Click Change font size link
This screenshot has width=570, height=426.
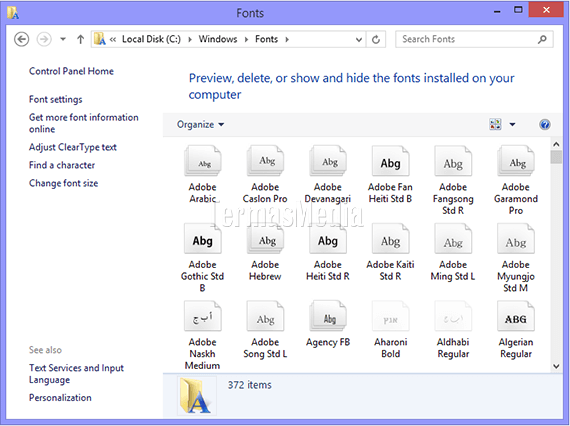(x=64, y=183)
